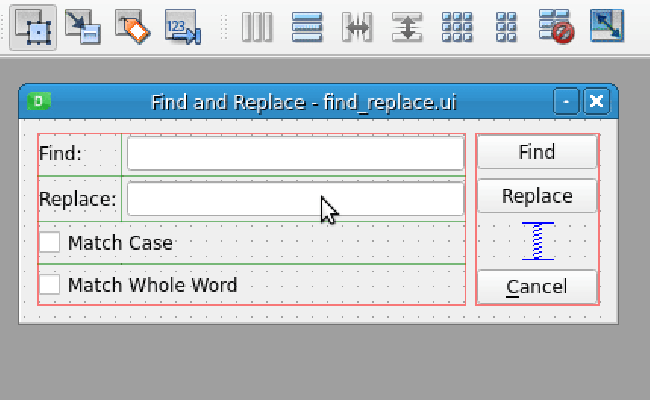
Task: Apply Lay Out Horizontally
Action: [257, 27]
